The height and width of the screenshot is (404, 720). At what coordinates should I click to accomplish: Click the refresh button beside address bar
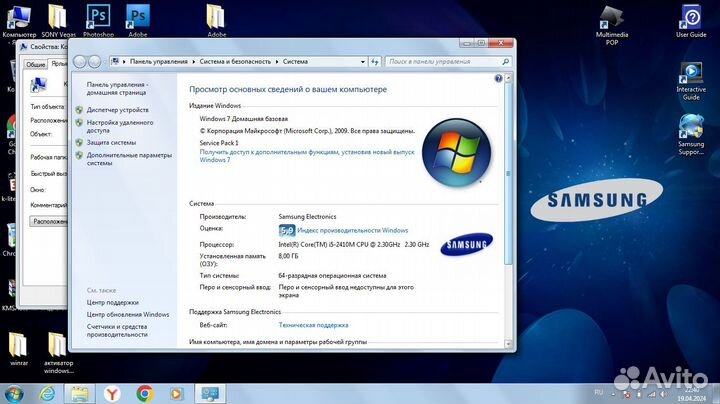point(375,62)
